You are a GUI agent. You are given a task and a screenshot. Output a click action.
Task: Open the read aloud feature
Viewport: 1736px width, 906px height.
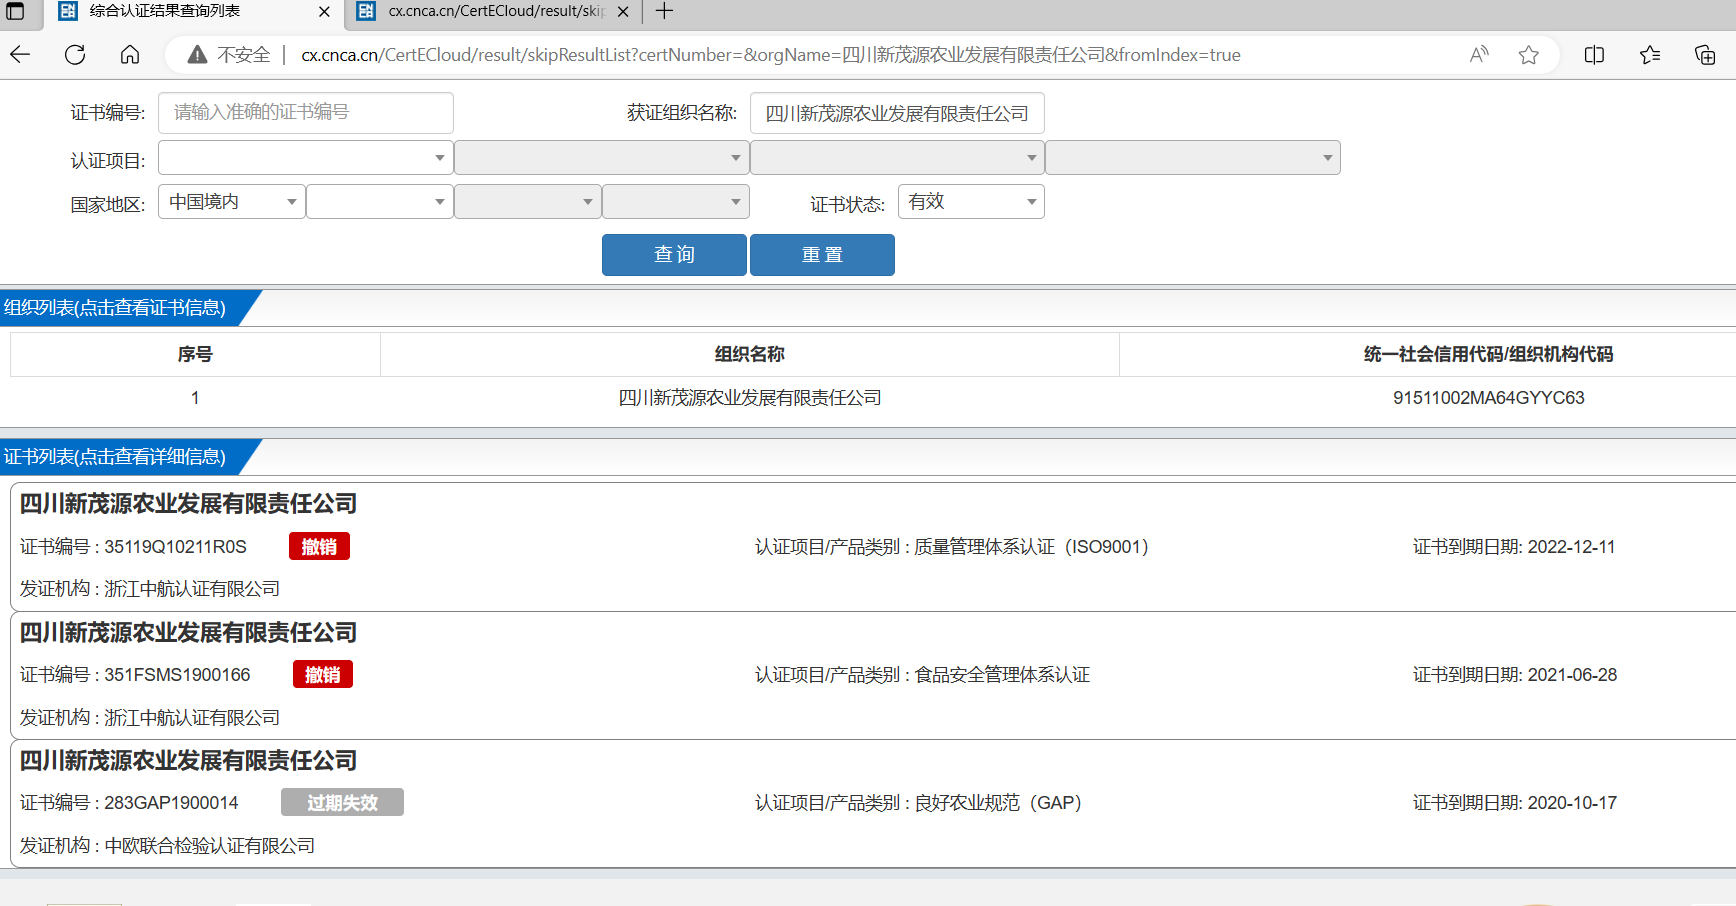[x=1479, y=55]
